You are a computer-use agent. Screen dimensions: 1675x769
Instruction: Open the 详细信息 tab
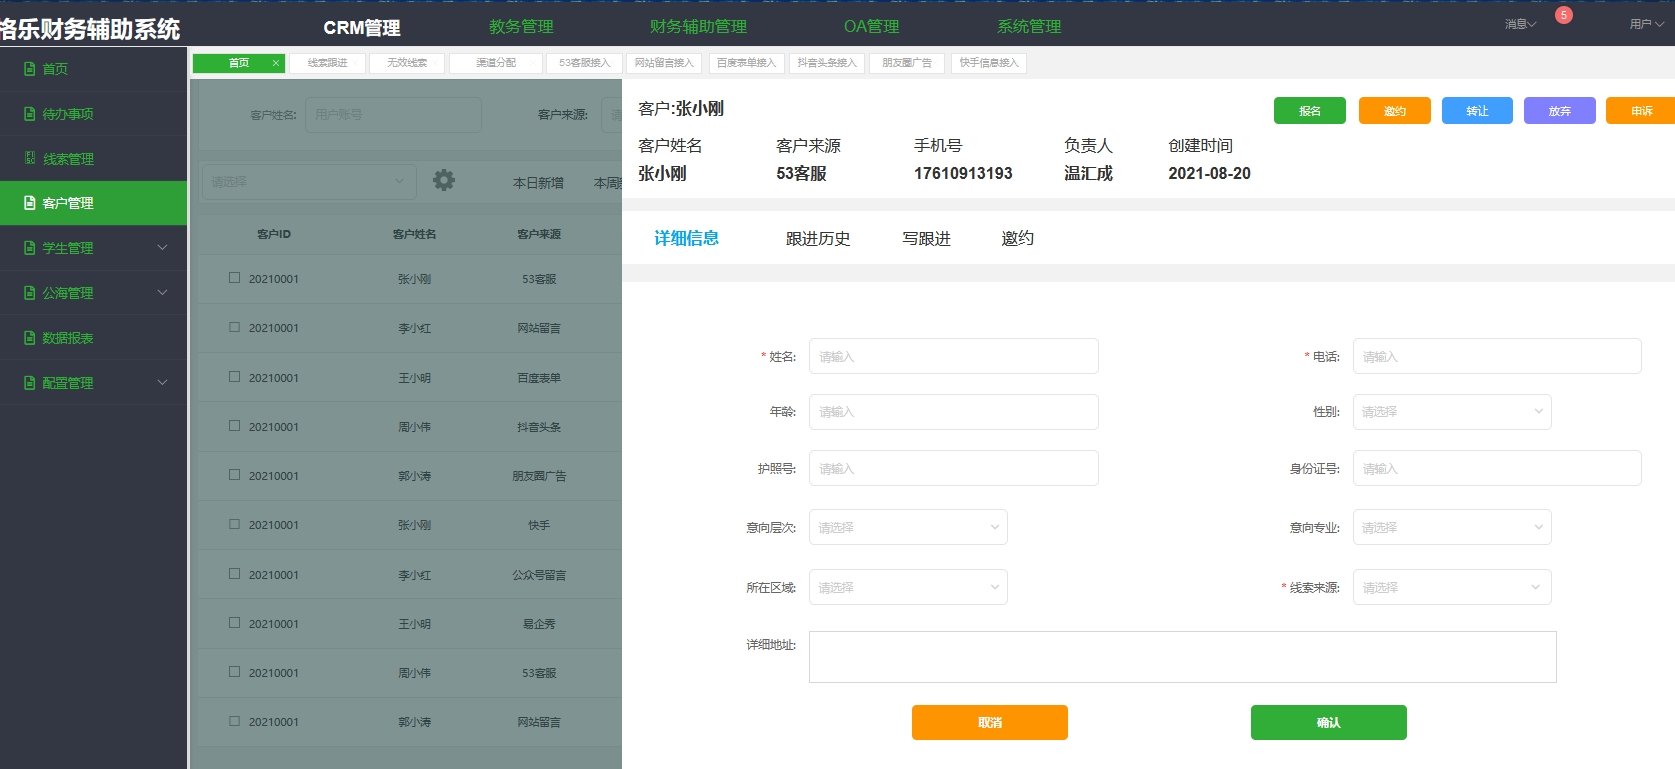coord(687,238)
